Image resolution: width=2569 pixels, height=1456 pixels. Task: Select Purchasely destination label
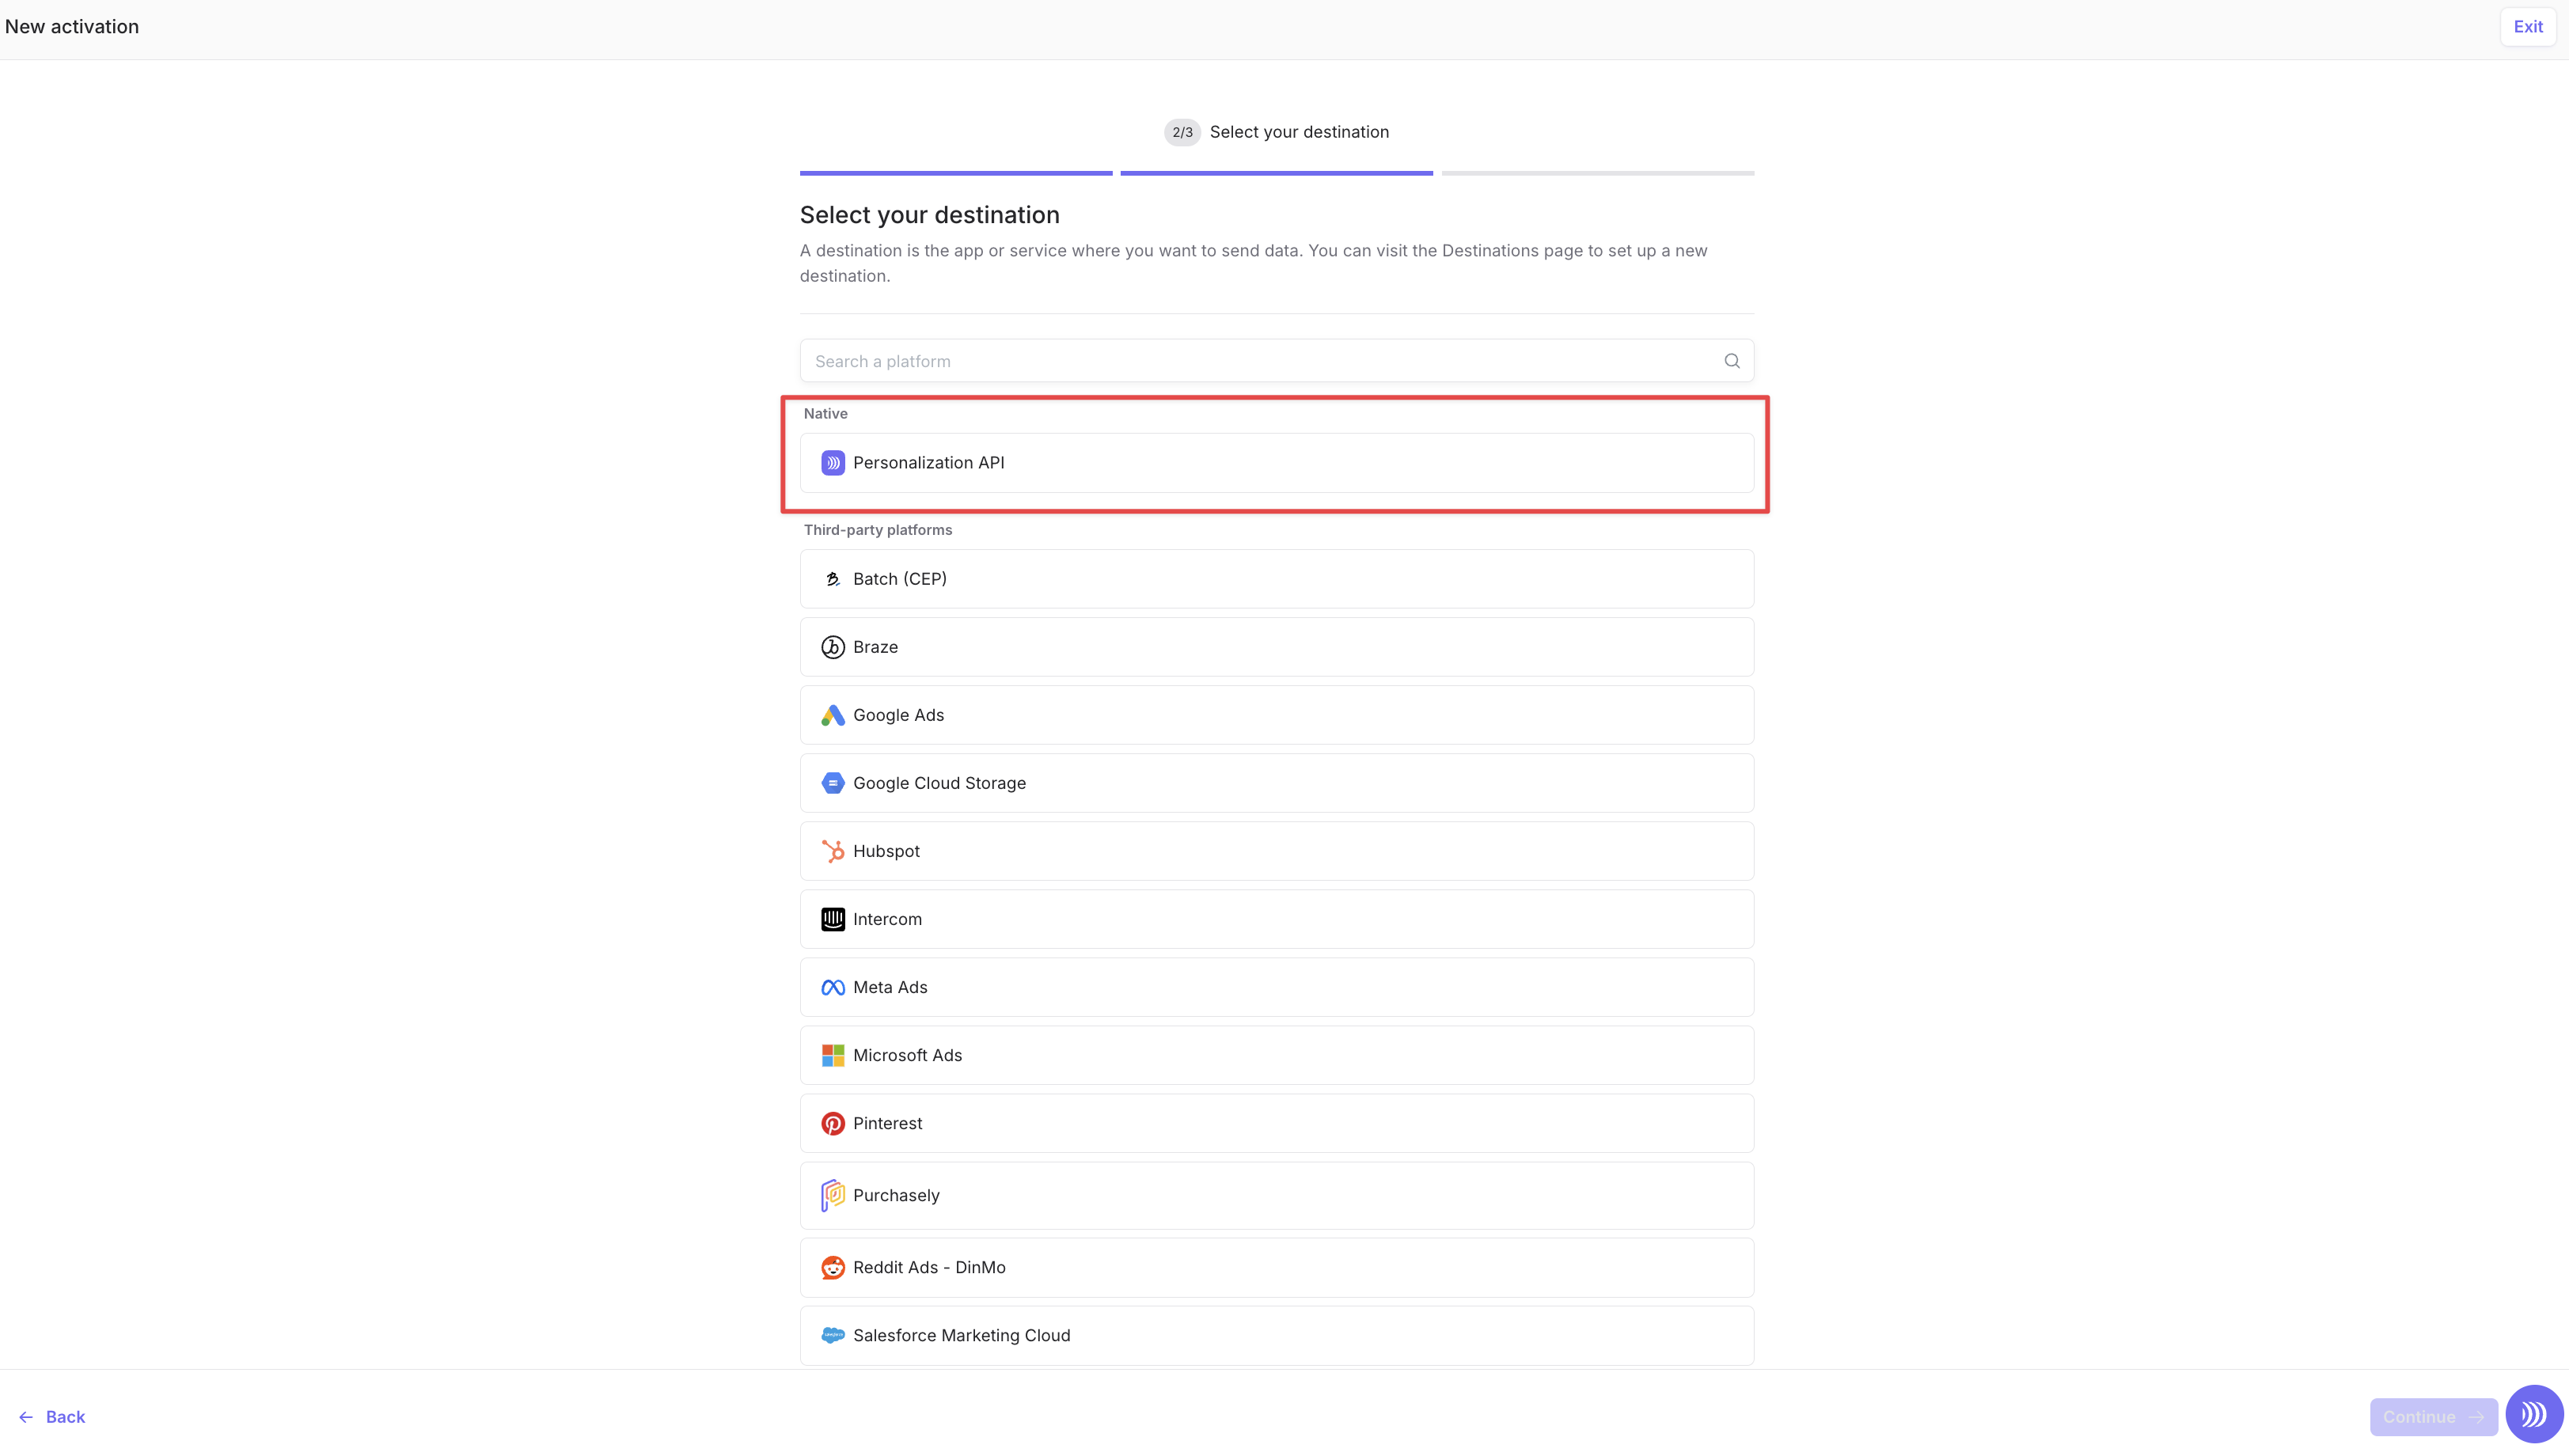(896, 1195)
